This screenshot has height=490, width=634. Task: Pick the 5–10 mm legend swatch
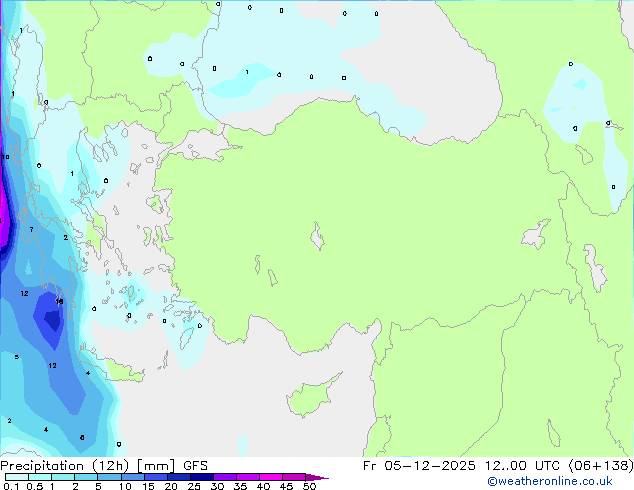tap(109, 477)
